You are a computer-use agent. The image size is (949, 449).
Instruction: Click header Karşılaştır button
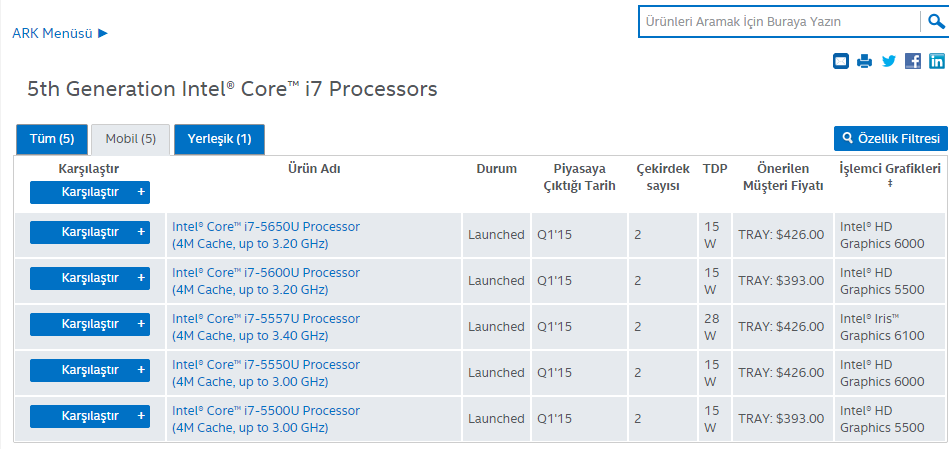coord(90,192)
